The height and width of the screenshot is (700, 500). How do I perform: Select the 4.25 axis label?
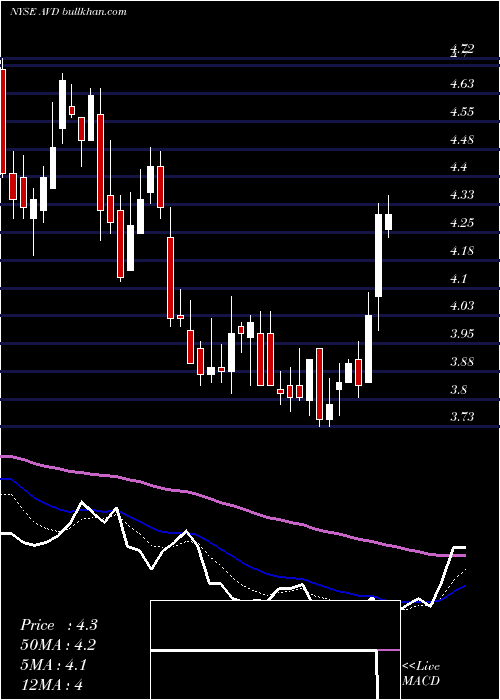tap(462, 223)
